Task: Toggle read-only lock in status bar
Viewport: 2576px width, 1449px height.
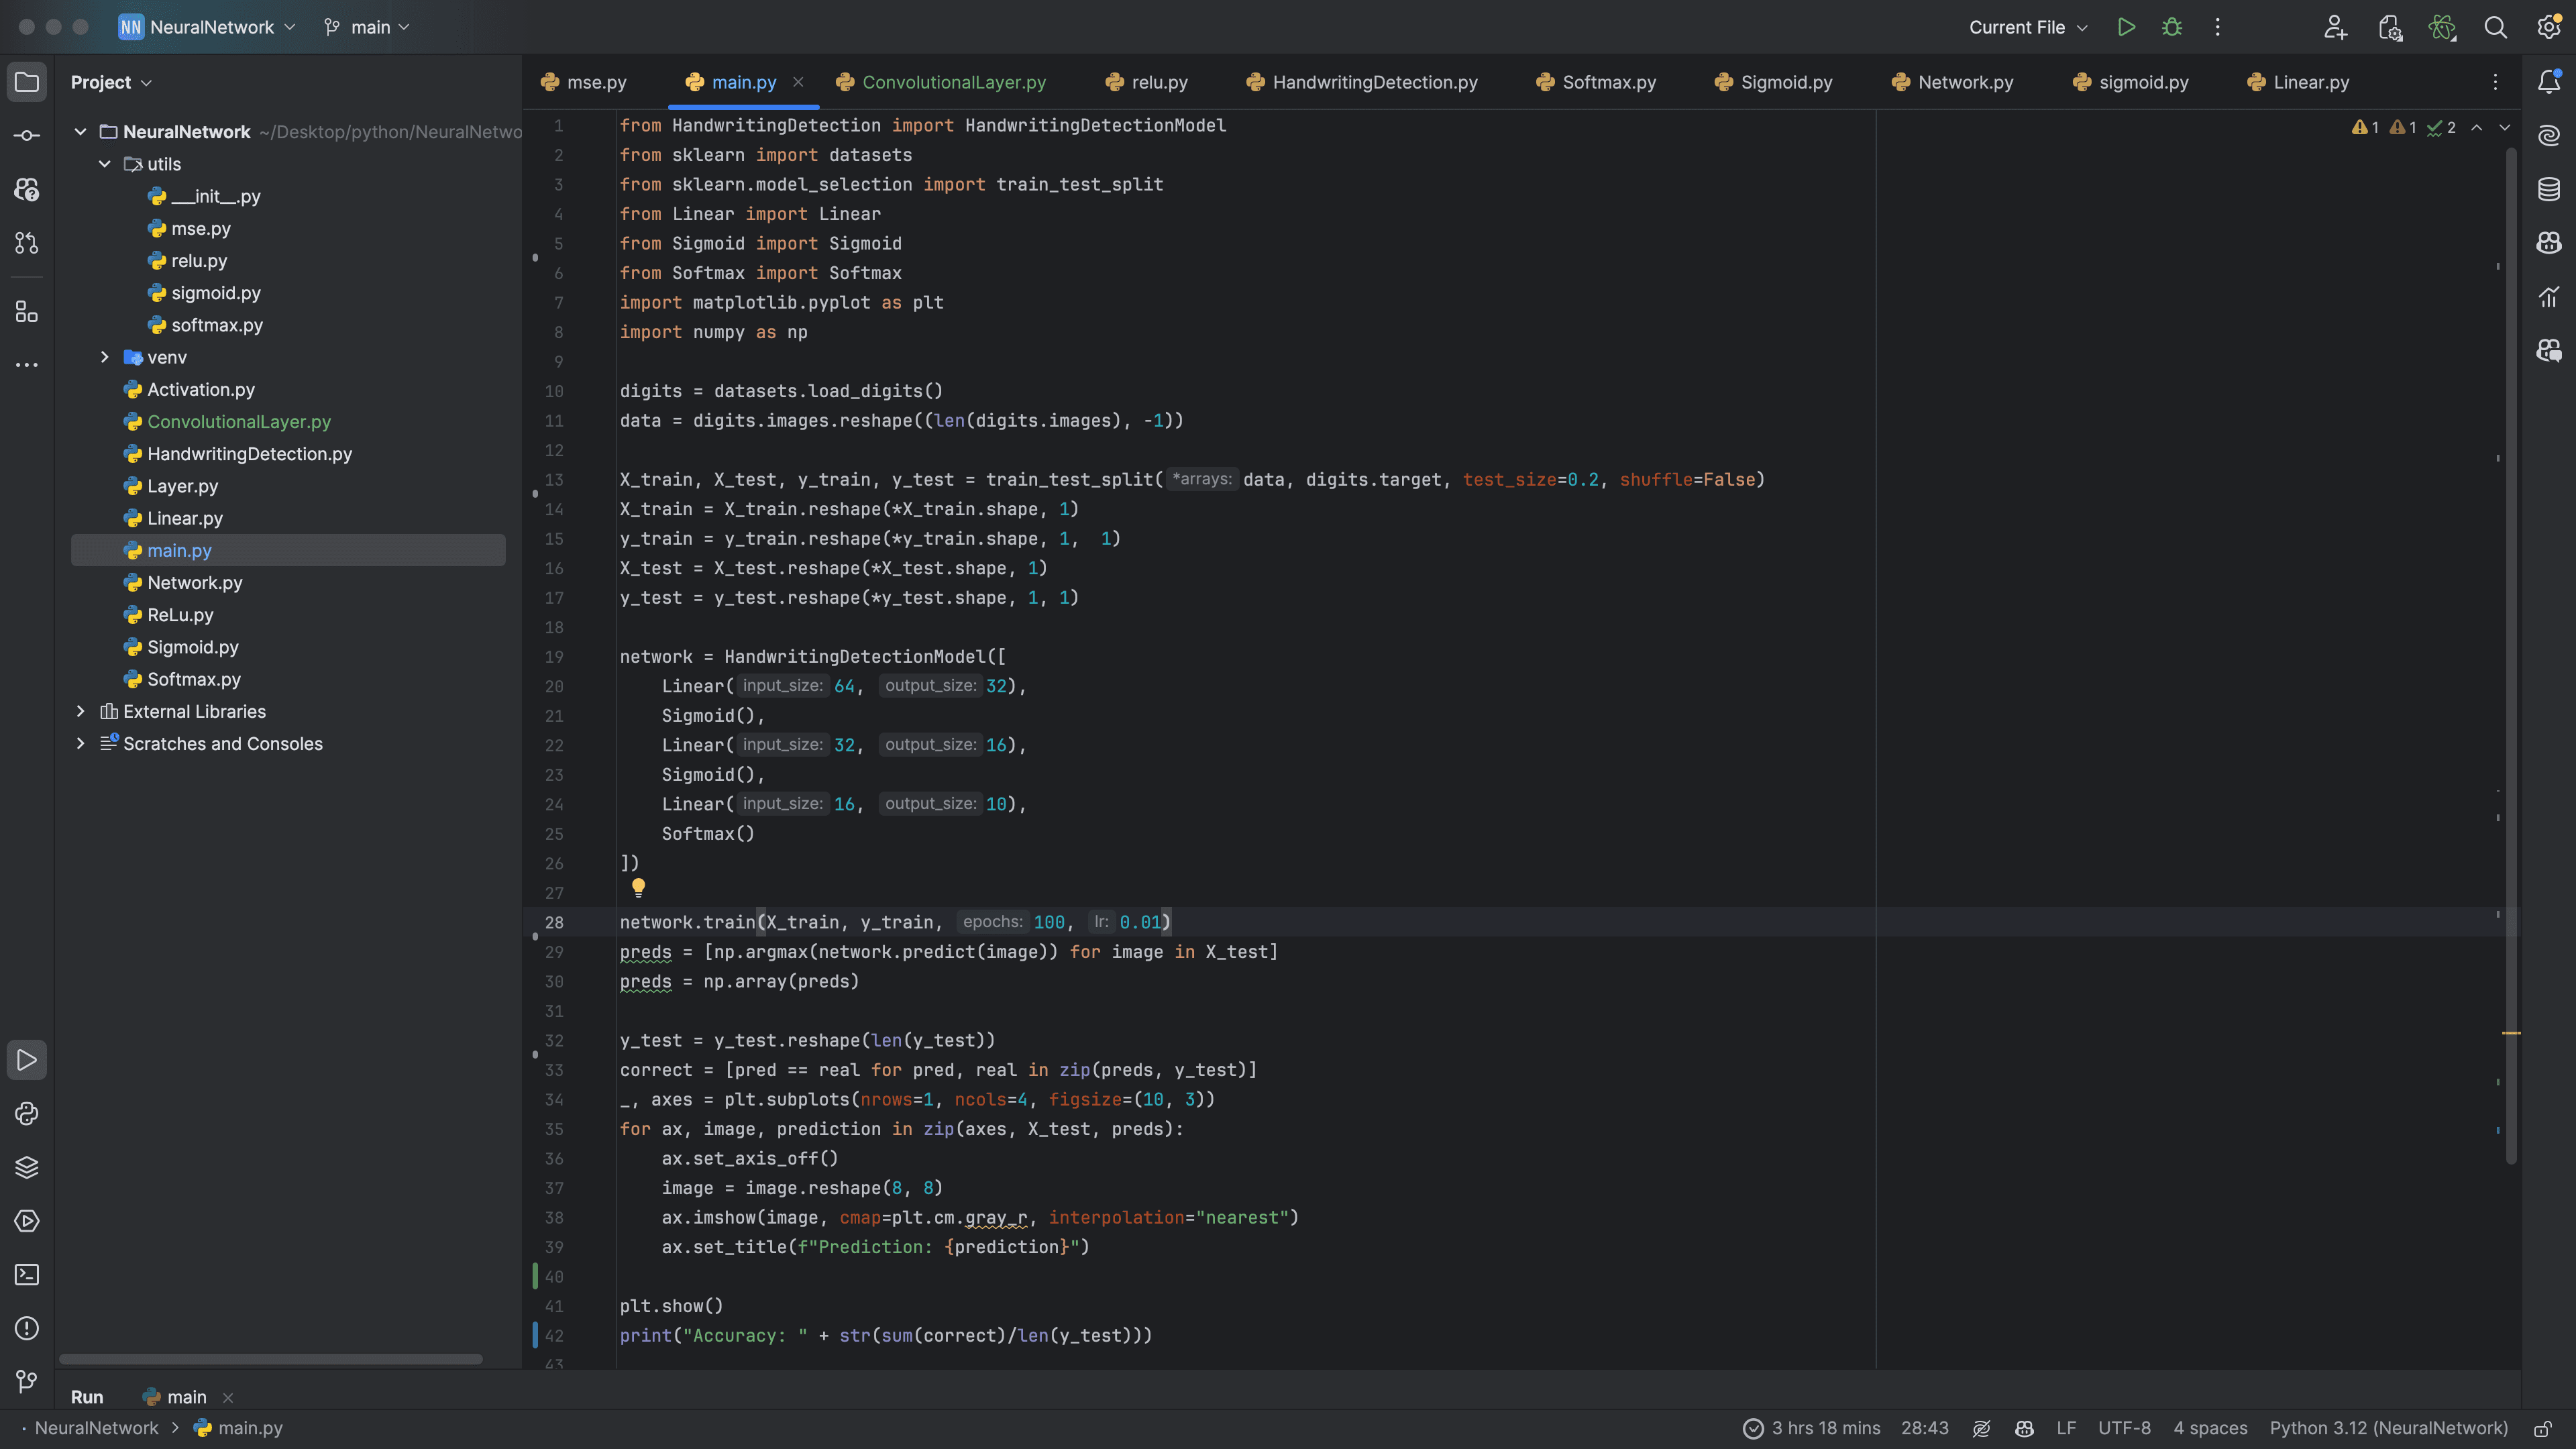Action: click(x=2543, y=1428)
